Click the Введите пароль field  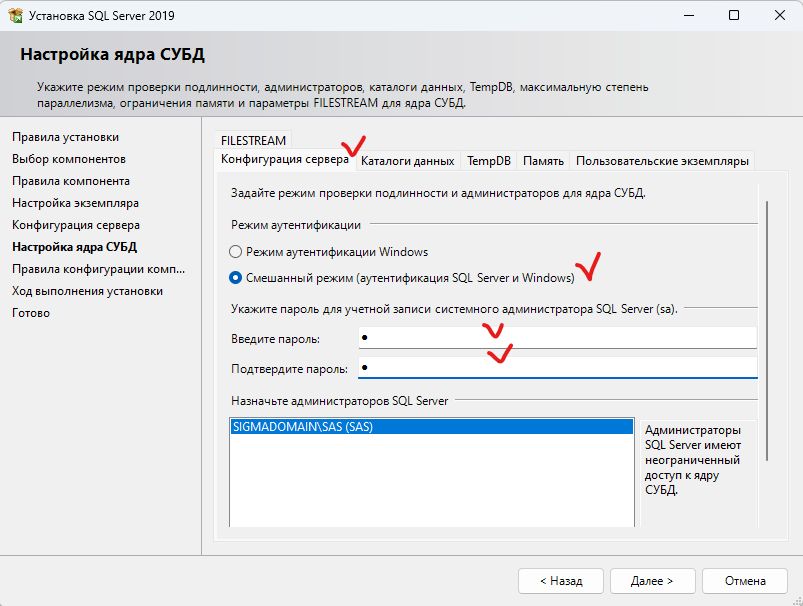point(558,338)
